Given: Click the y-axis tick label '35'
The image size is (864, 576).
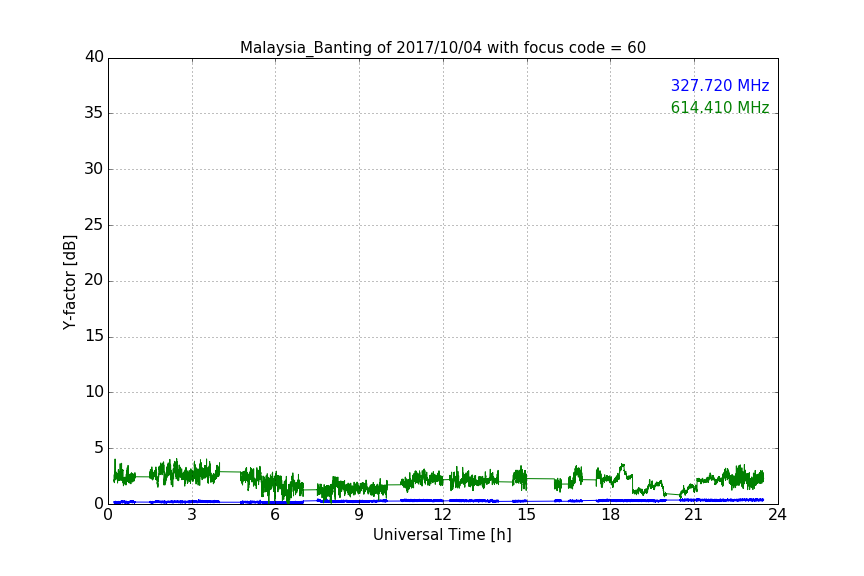Looking at the screenshot, I should tap(94, 113).
